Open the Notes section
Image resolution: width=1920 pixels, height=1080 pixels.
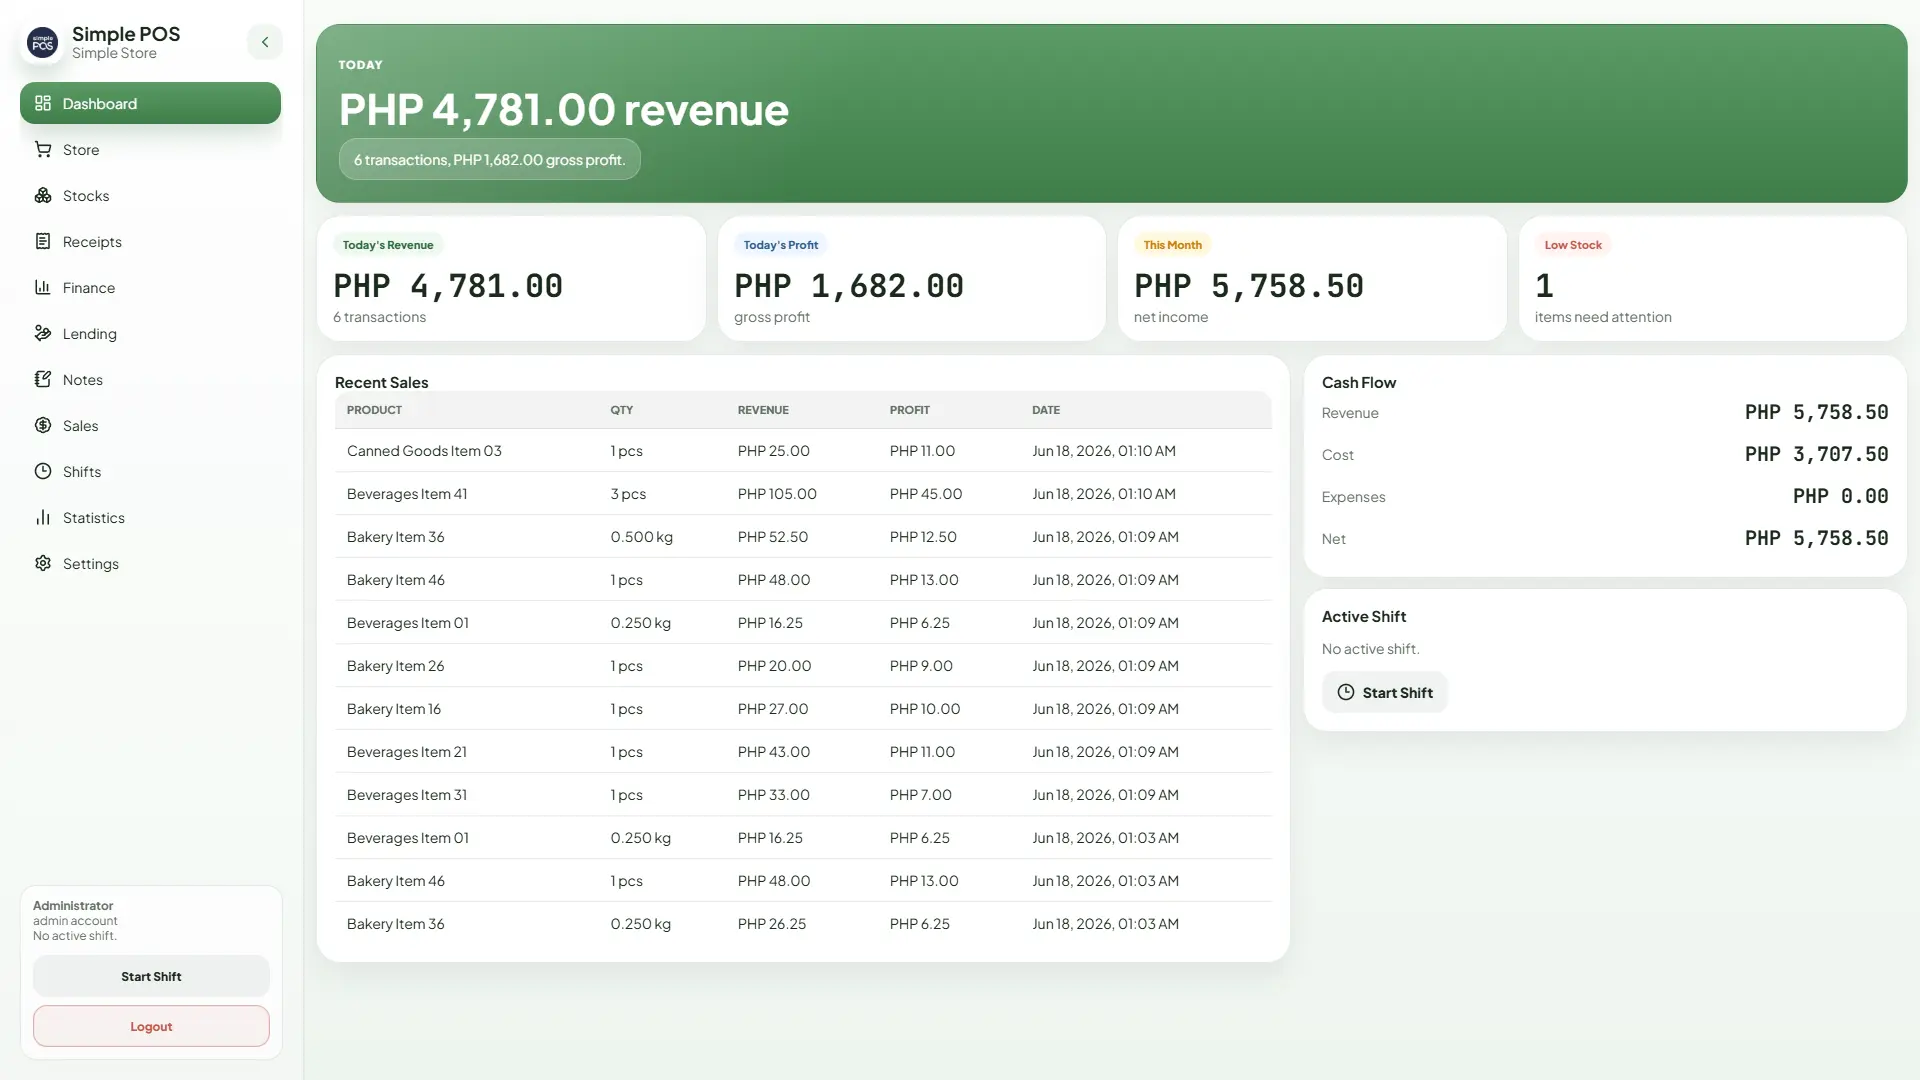[150, 379]
